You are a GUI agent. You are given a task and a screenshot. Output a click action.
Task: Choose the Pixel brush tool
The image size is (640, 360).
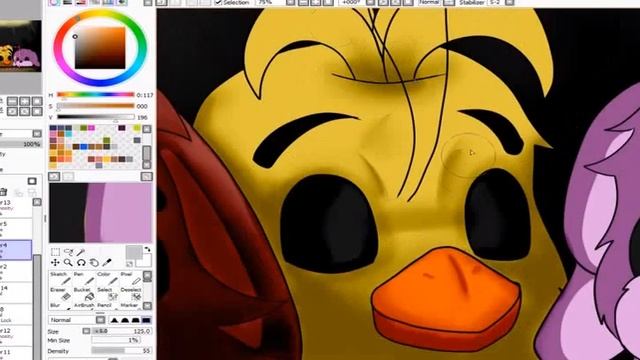point(131,278)
